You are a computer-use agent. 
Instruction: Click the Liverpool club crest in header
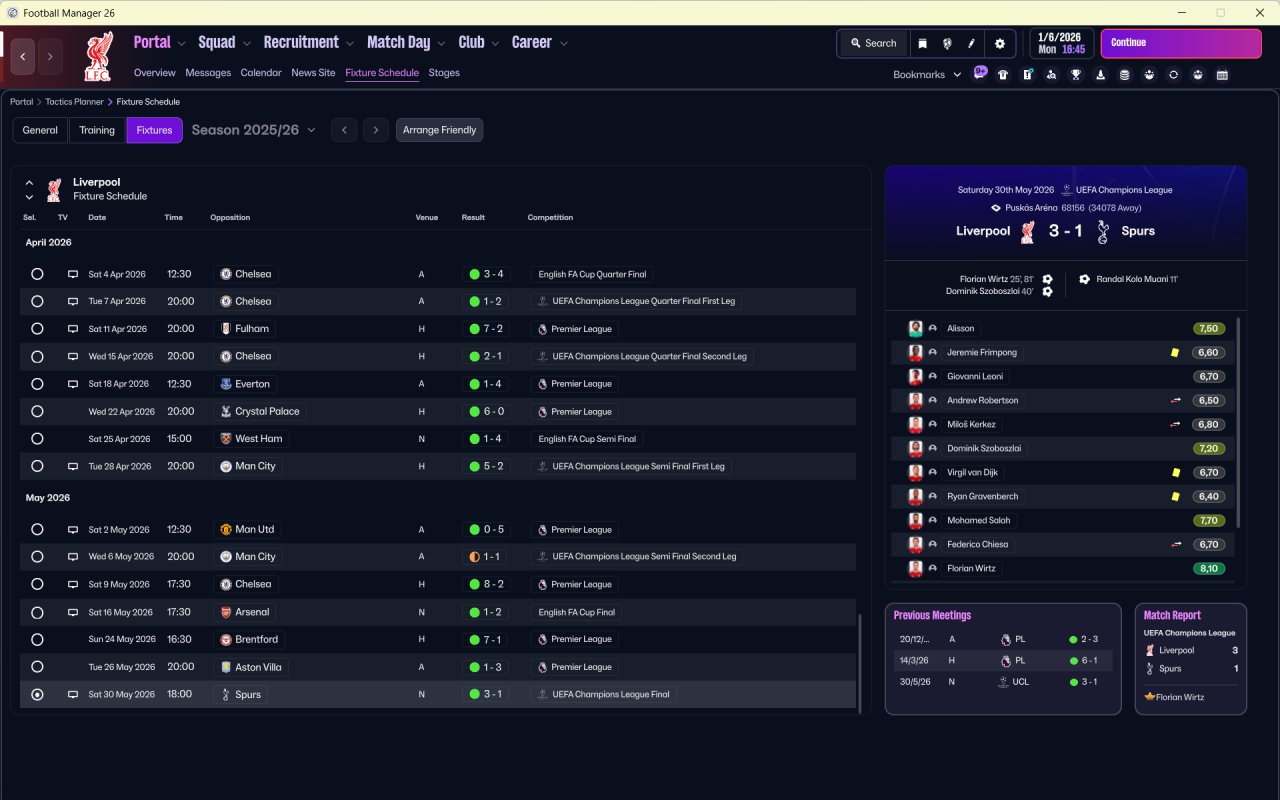click(98, 56)
